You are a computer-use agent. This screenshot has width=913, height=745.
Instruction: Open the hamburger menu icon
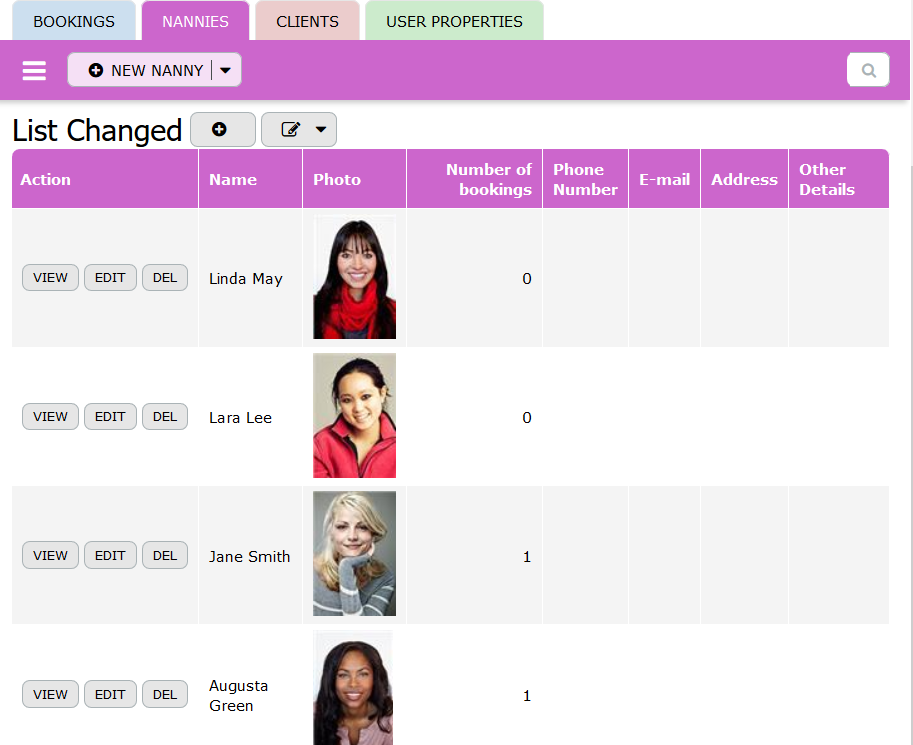(34, 71)
